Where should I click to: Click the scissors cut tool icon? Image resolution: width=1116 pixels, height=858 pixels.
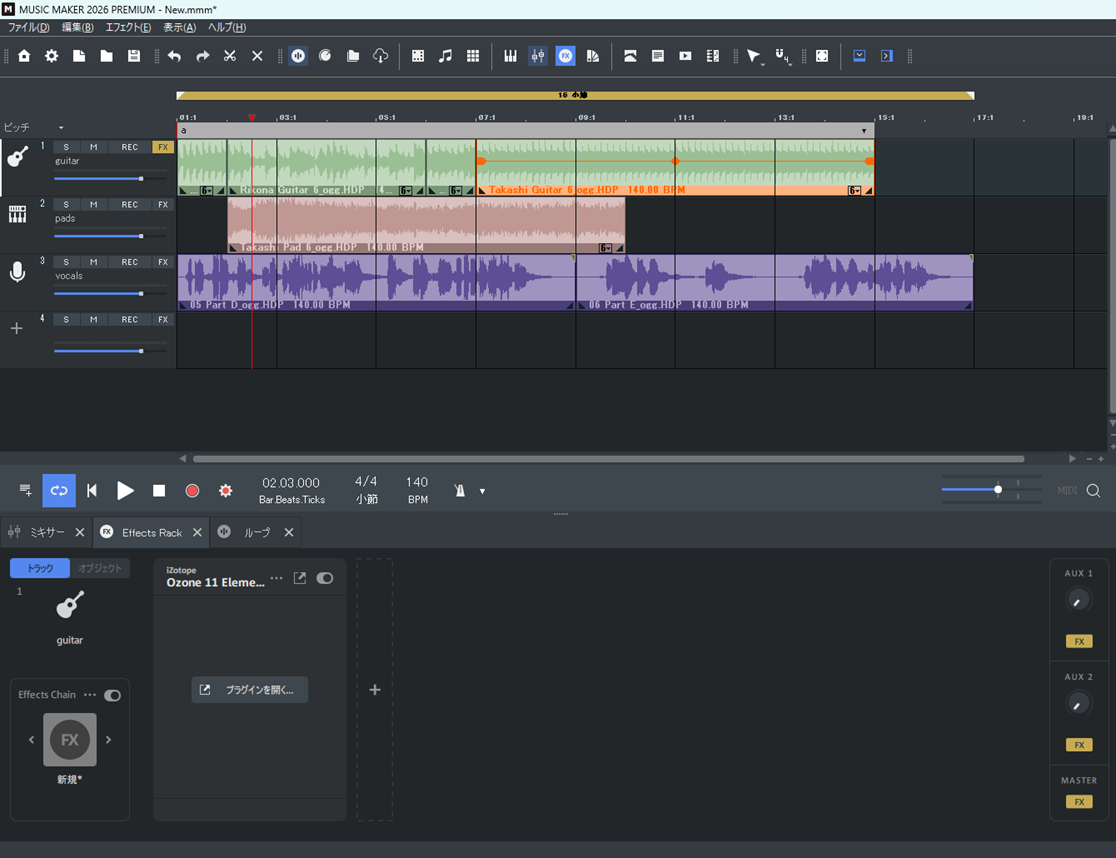pyautogui.click(x=230, y=56)
